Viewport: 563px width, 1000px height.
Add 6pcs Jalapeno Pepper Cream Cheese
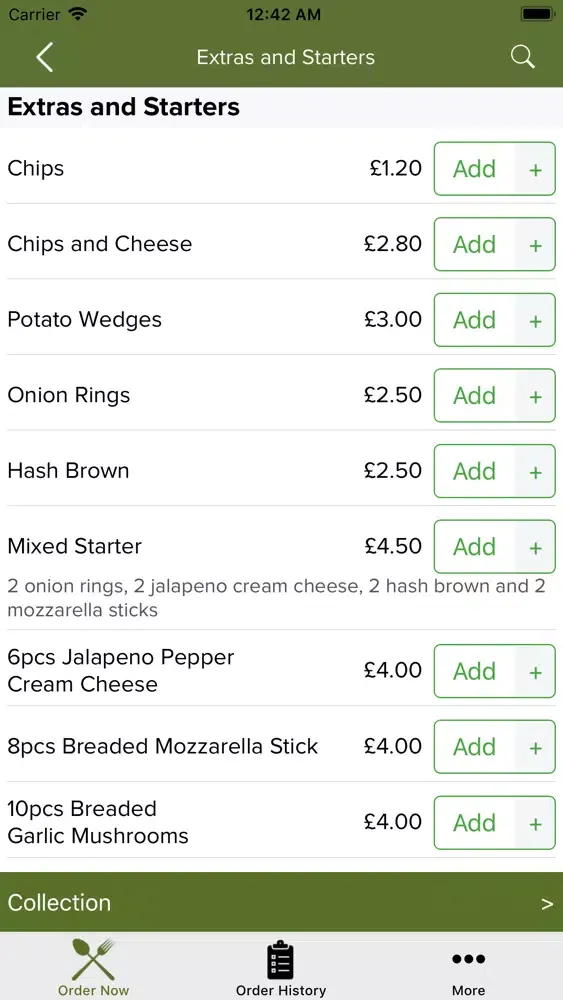474,672
